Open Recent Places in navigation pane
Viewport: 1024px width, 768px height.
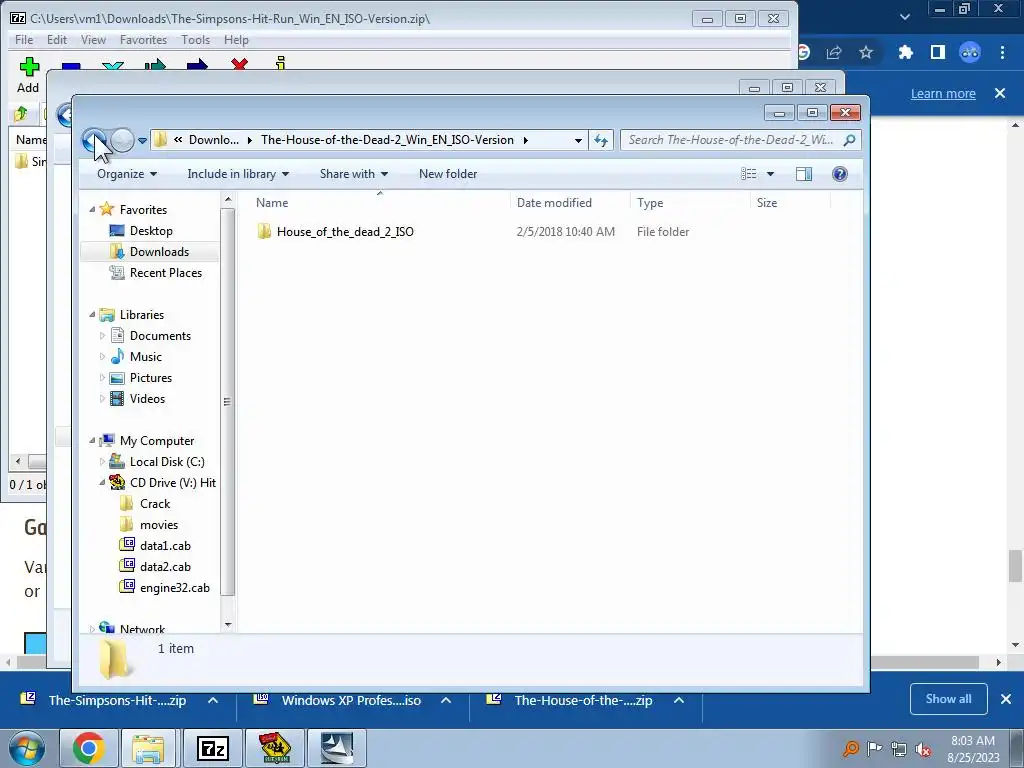tap(165, 272)
